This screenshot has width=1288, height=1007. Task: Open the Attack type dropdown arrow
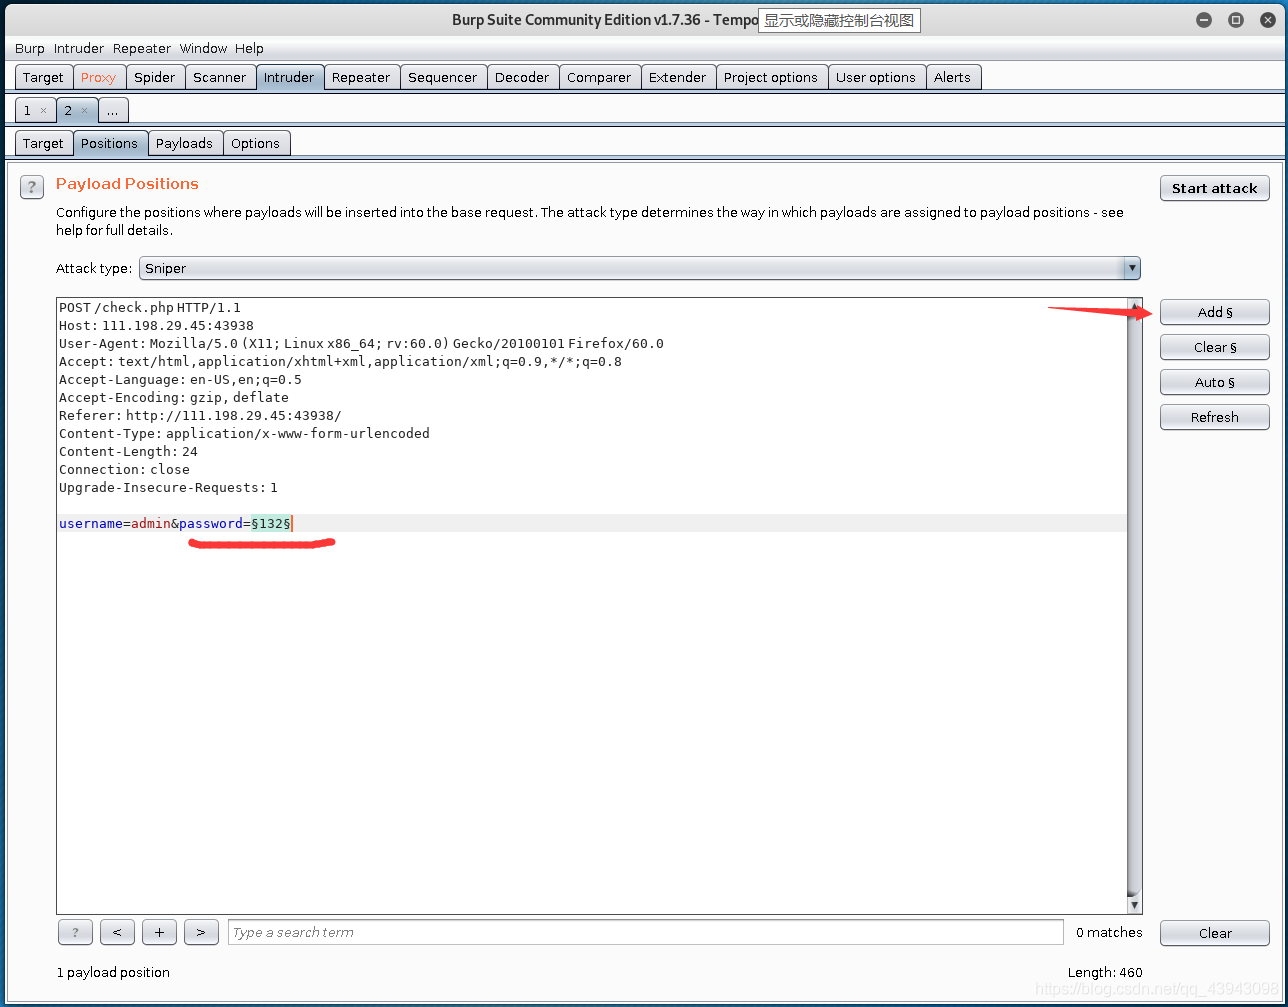(x=1132, y=268)
